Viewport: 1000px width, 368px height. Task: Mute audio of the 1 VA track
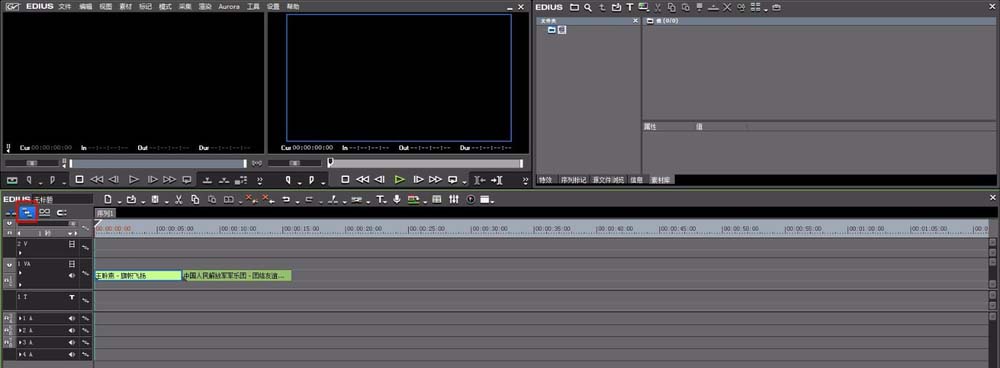(72, 275)
